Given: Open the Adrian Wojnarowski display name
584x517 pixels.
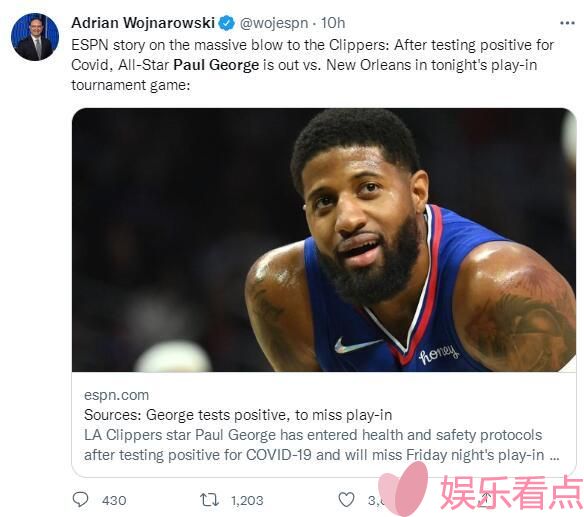Looking at the screenshot, I should click(143, 23).
